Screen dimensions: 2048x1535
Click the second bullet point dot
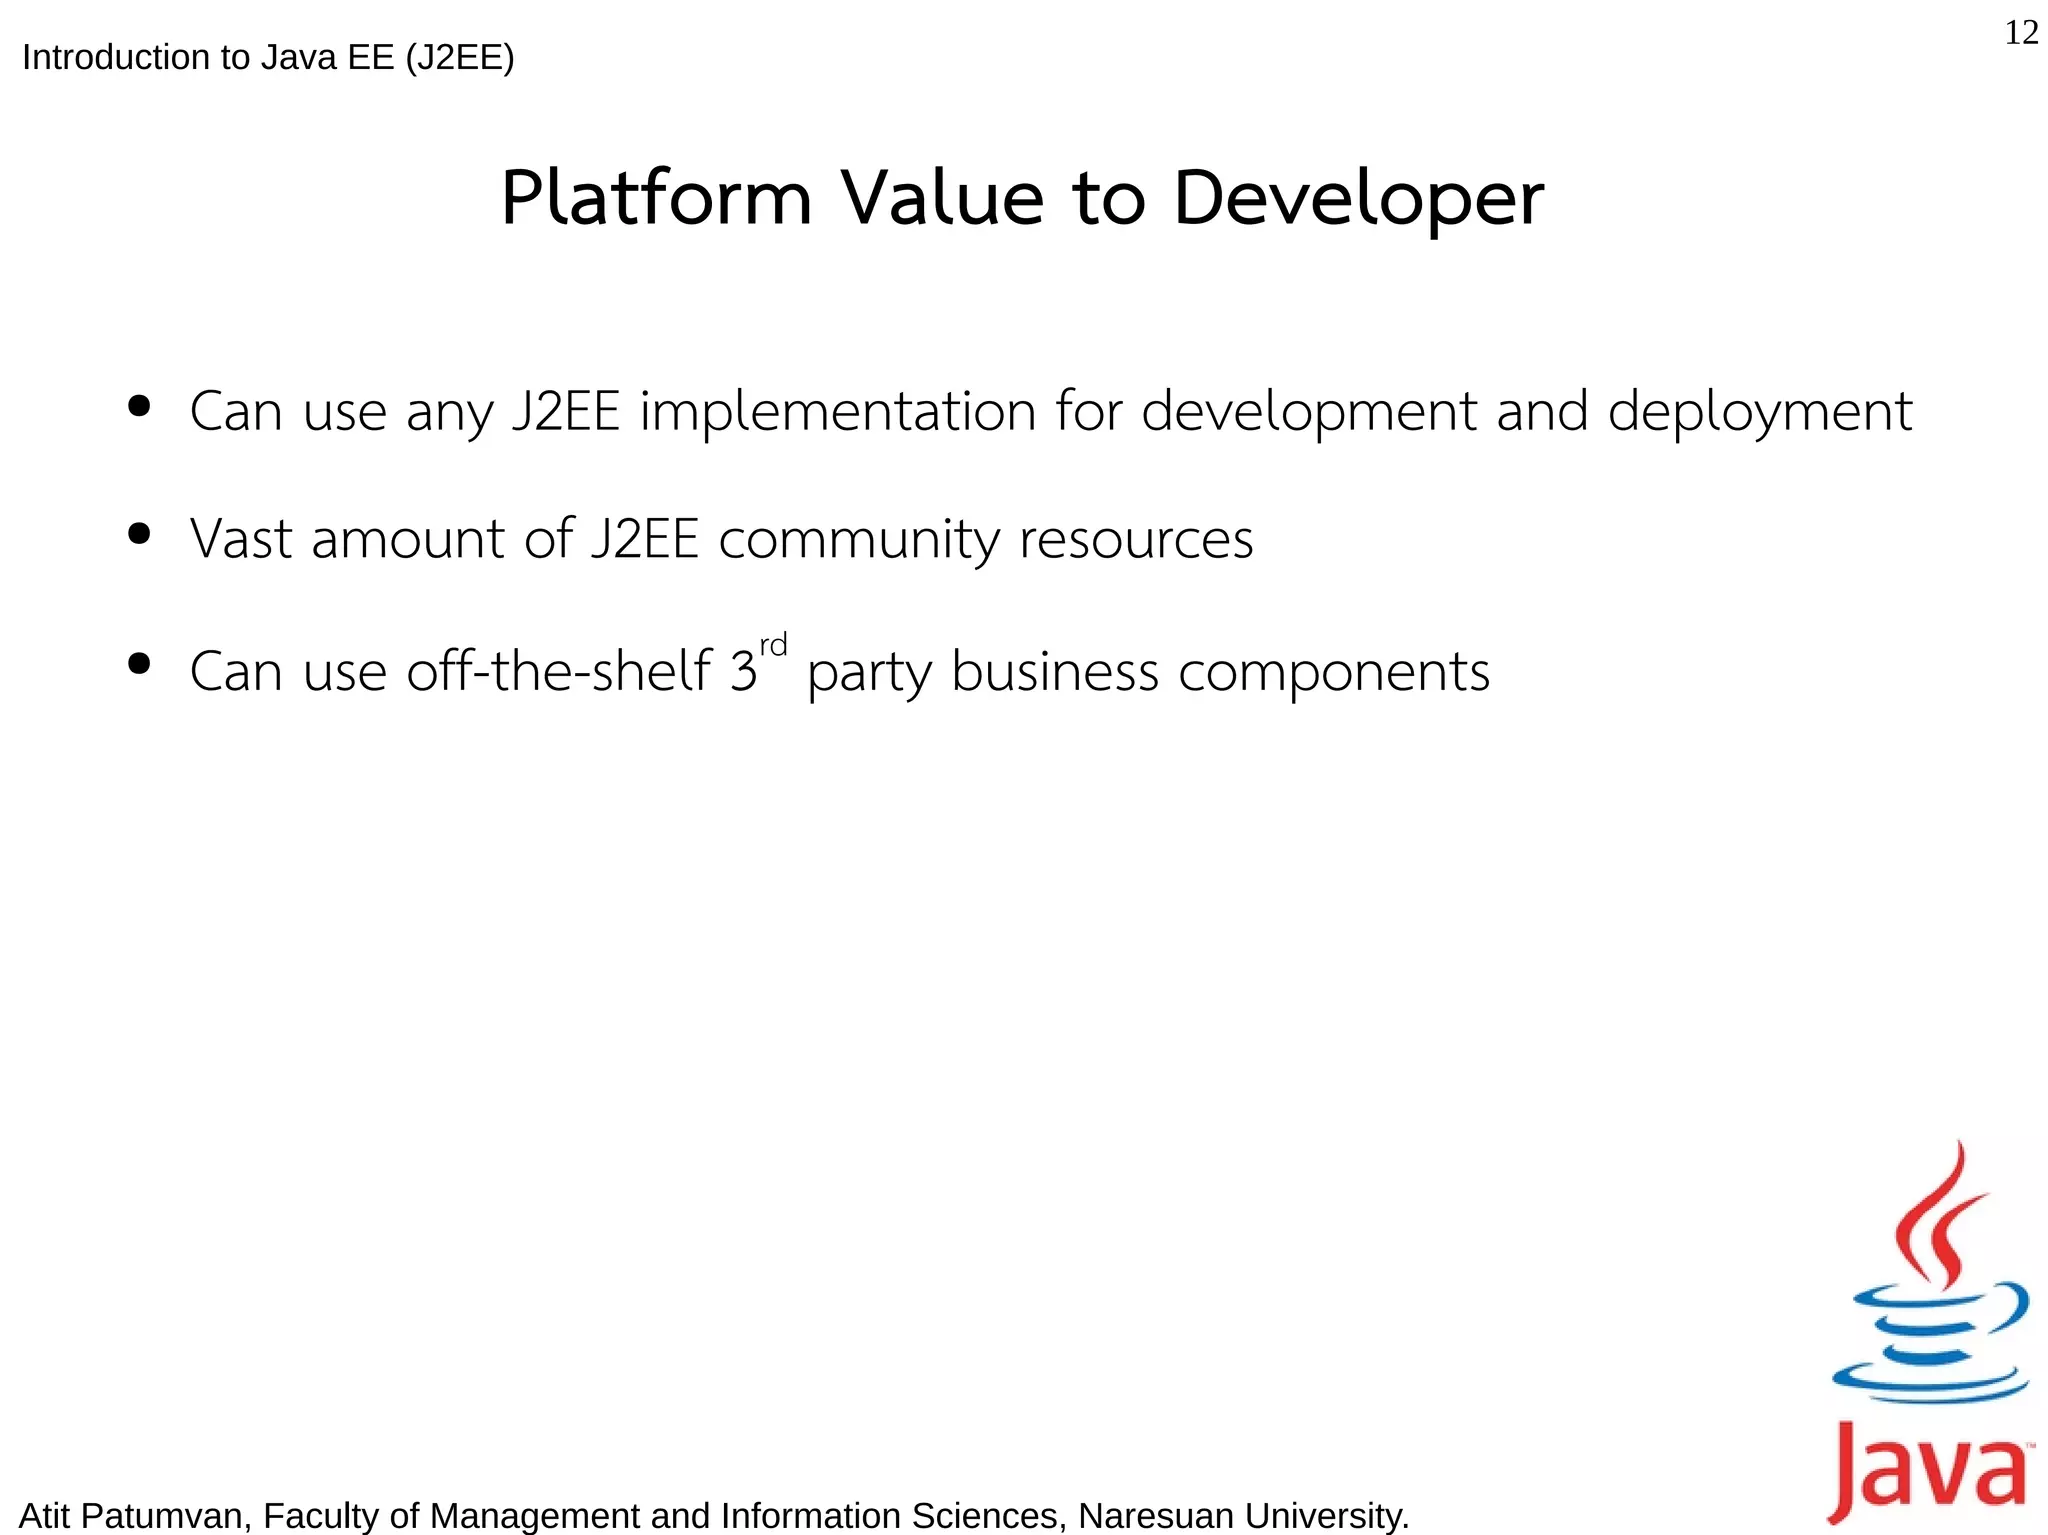[139, 534]
